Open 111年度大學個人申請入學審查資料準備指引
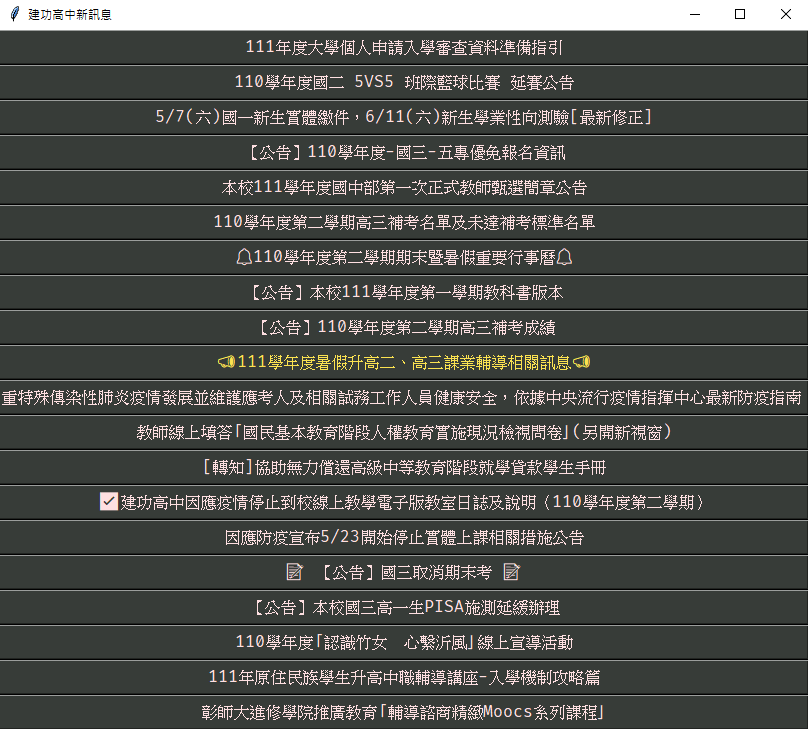 (404, 47)
